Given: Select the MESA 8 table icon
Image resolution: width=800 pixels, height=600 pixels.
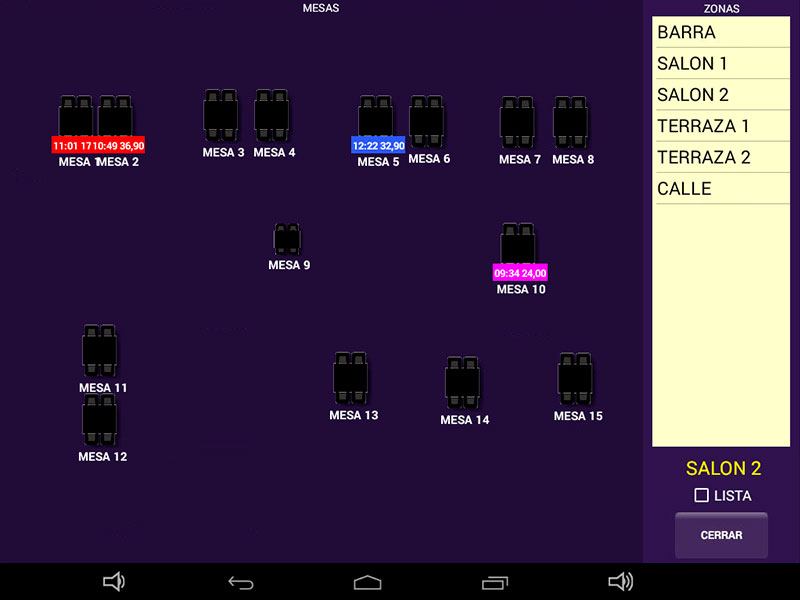Looking at the screenshot, I should click(570, 122).
